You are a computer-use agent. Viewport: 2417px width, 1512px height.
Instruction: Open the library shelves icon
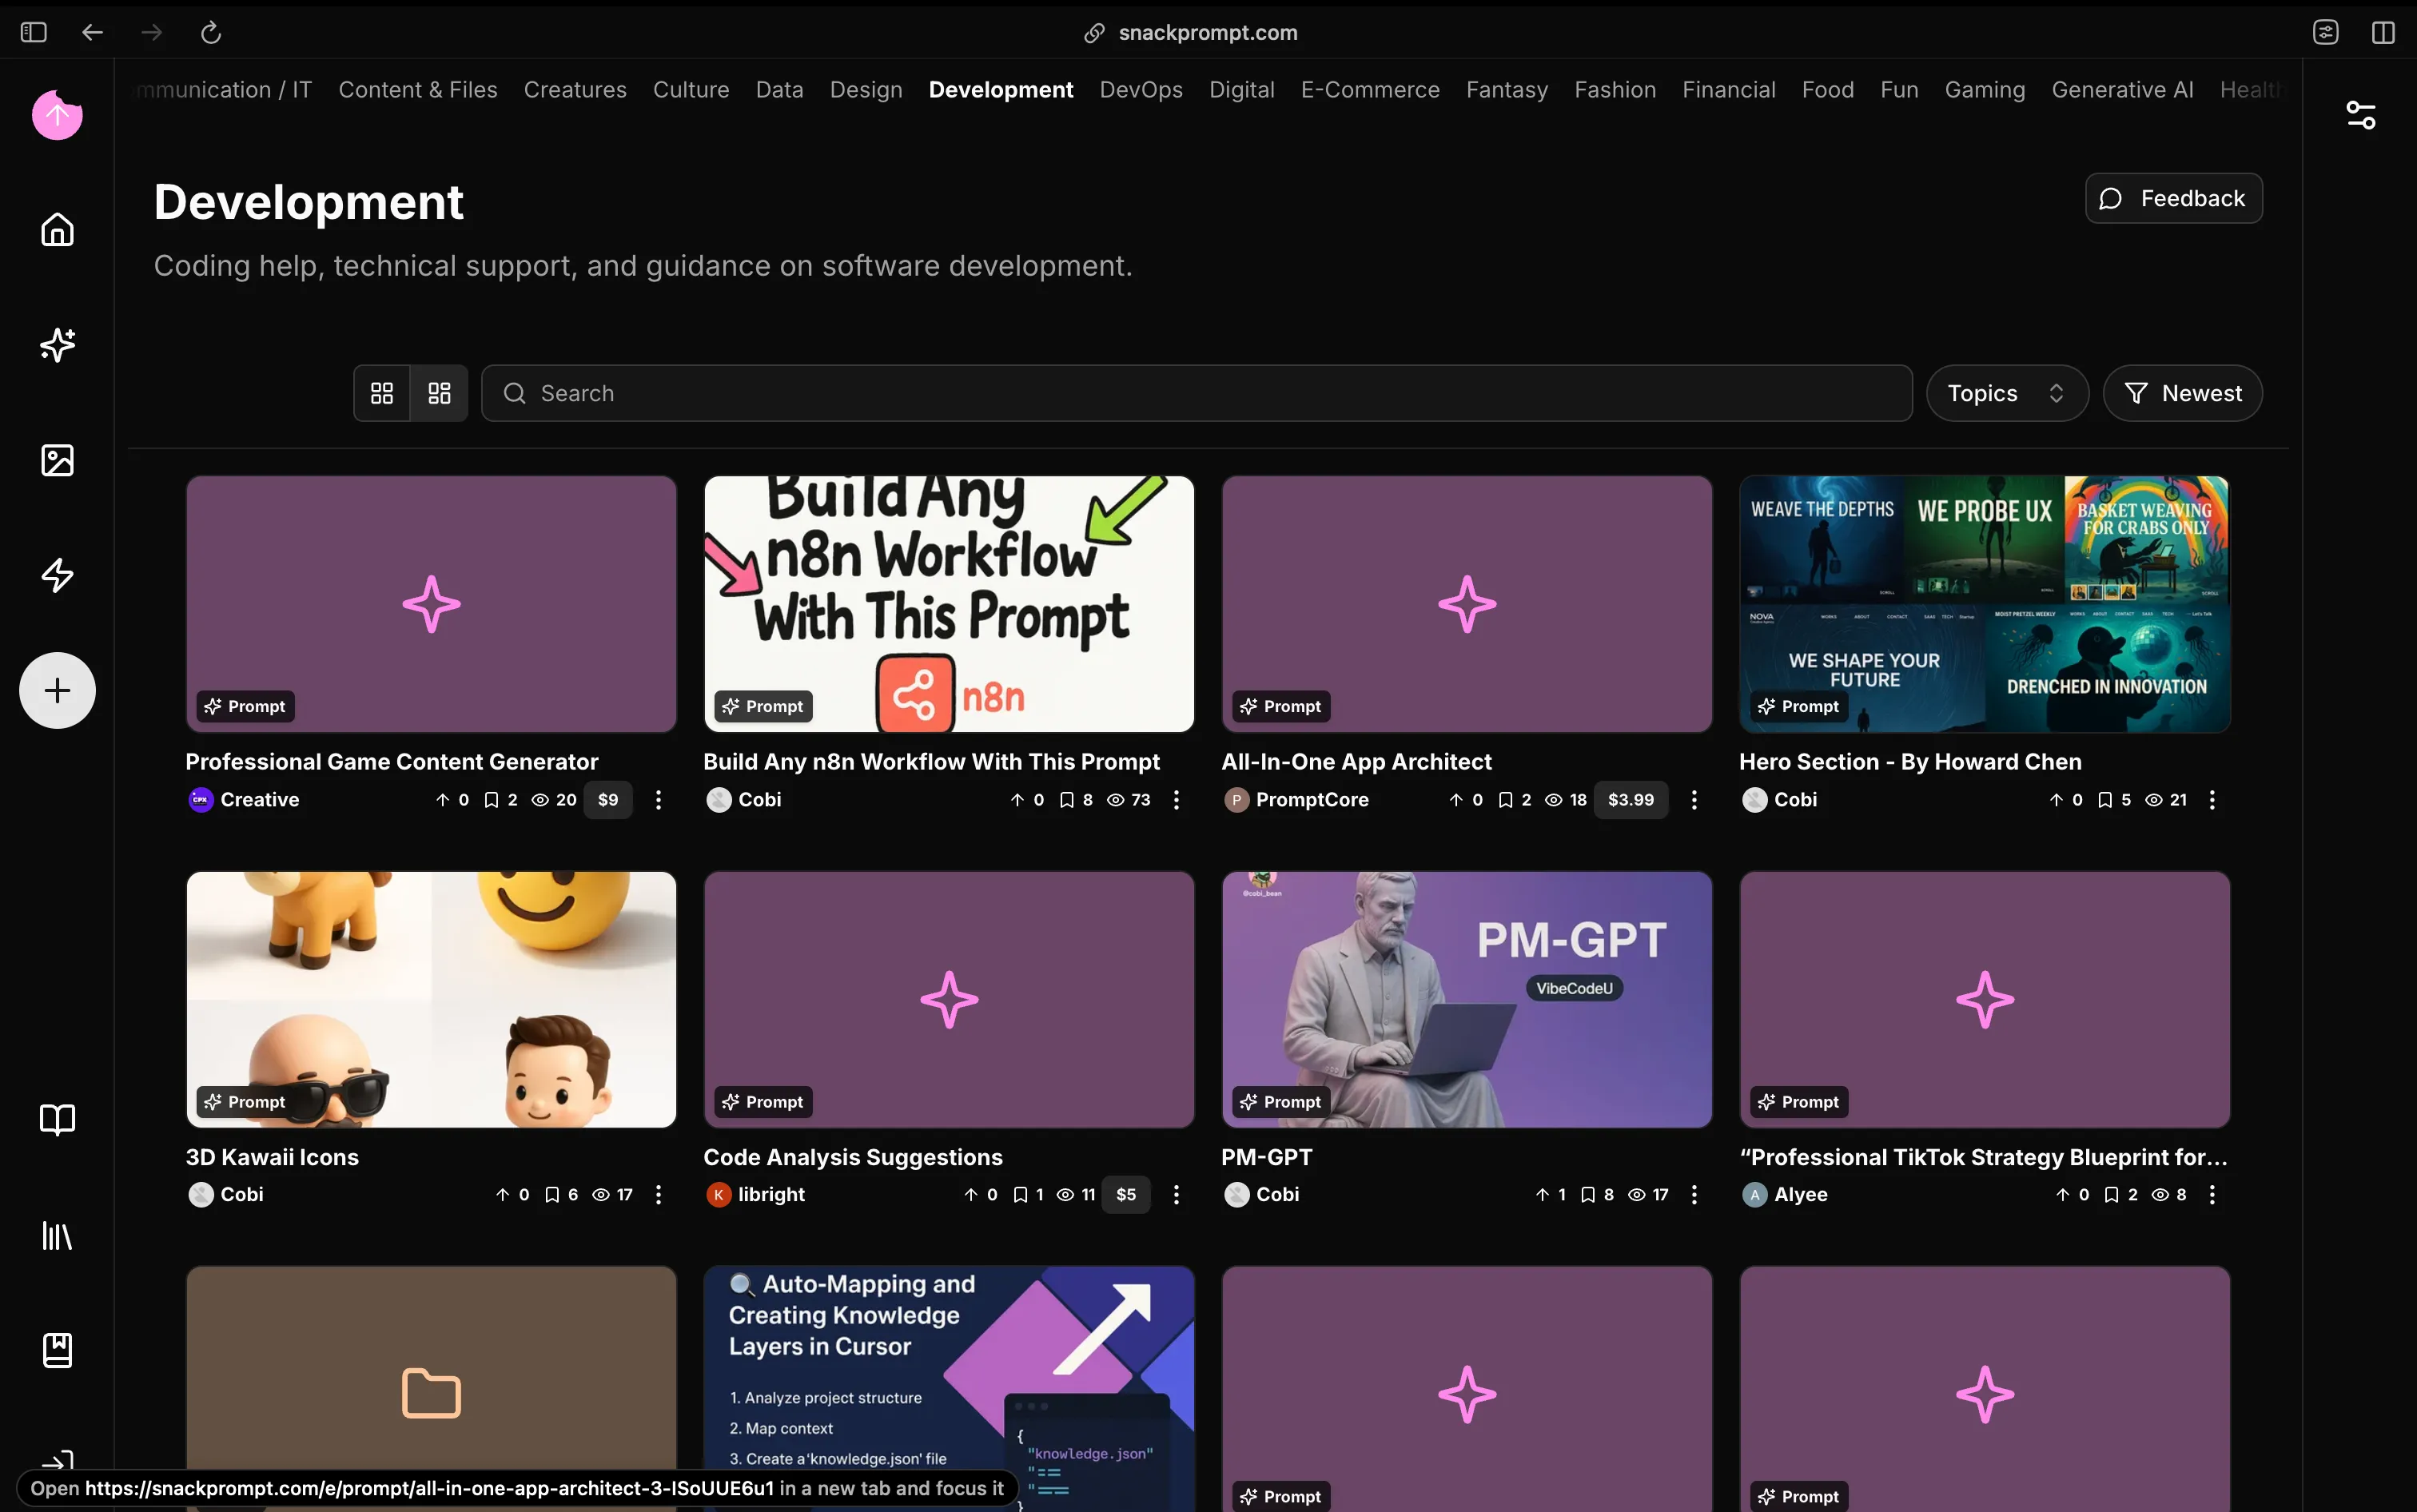point(57,1236)
